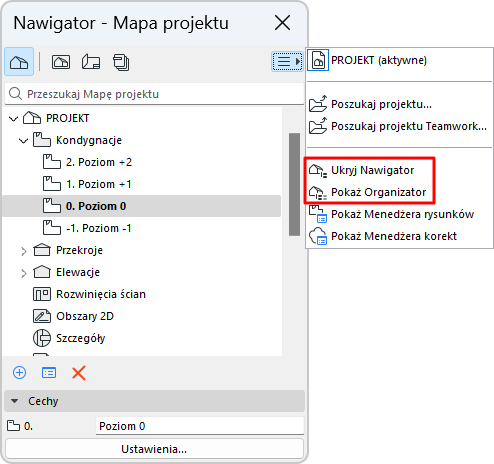
Task: Close the Nawigator panel
Action: 282,23
